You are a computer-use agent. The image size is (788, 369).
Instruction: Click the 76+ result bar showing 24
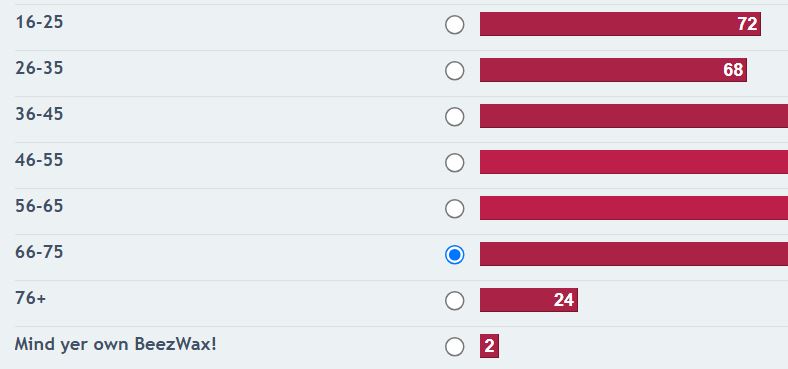point(529,300)
